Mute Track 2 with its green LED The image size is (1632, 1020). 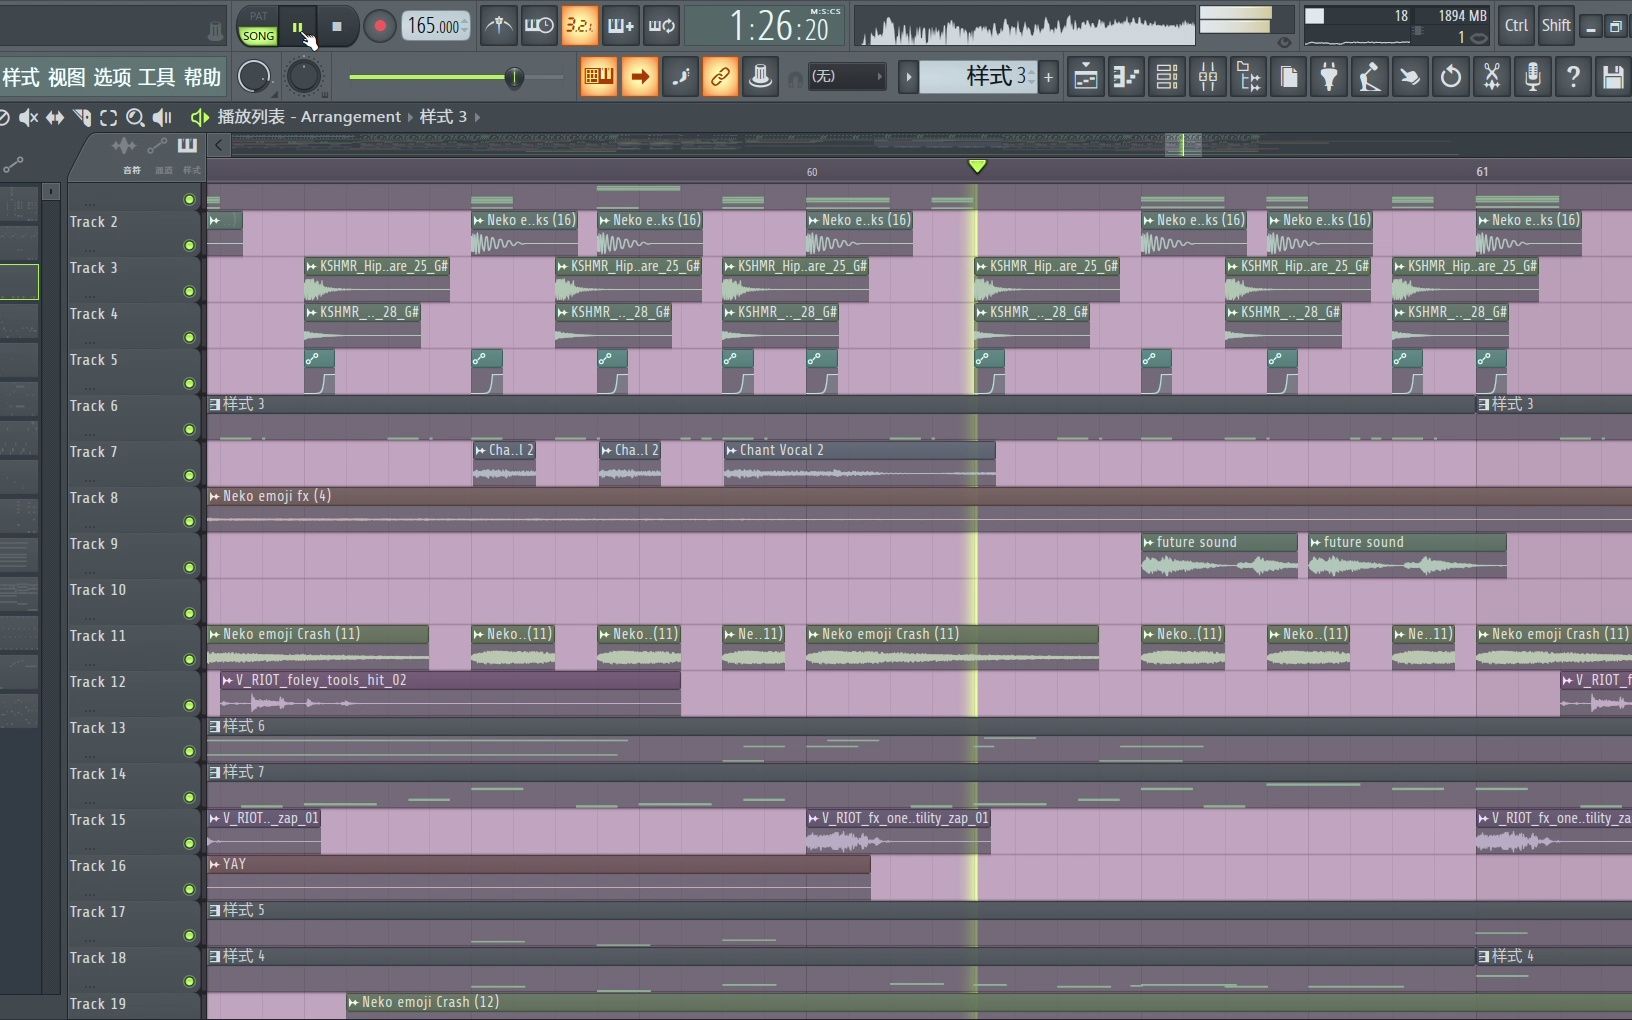point(189,246)
